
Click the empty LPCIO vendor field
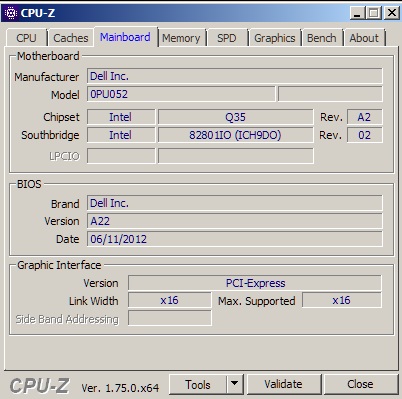(x=121, y=156)
